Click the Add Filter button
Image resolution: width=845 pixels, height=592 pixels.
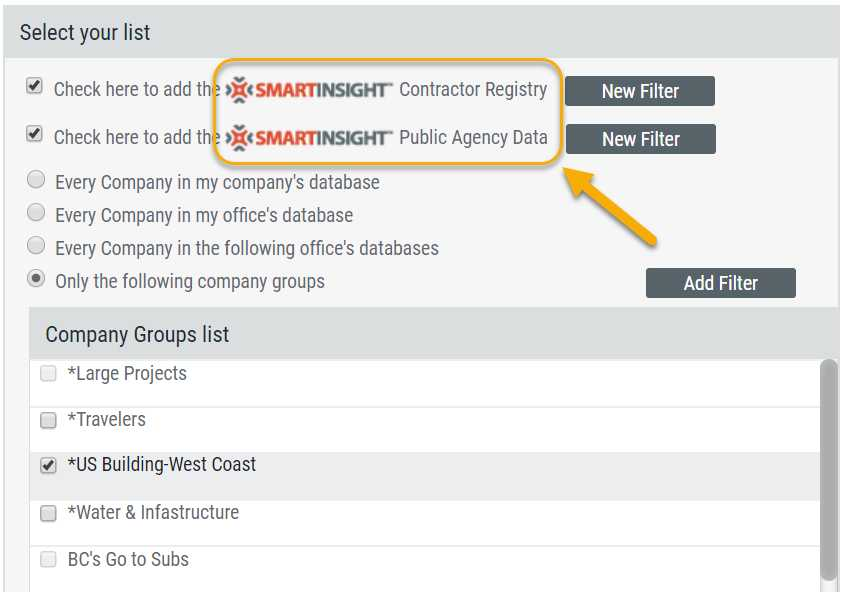[720, 283]
